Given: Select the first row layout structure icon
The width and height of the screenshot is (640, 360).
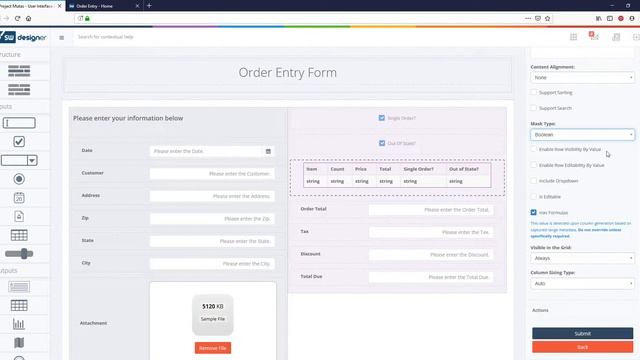Looking at the screenshot, I should pyautogui.click(x=19, y=71).
